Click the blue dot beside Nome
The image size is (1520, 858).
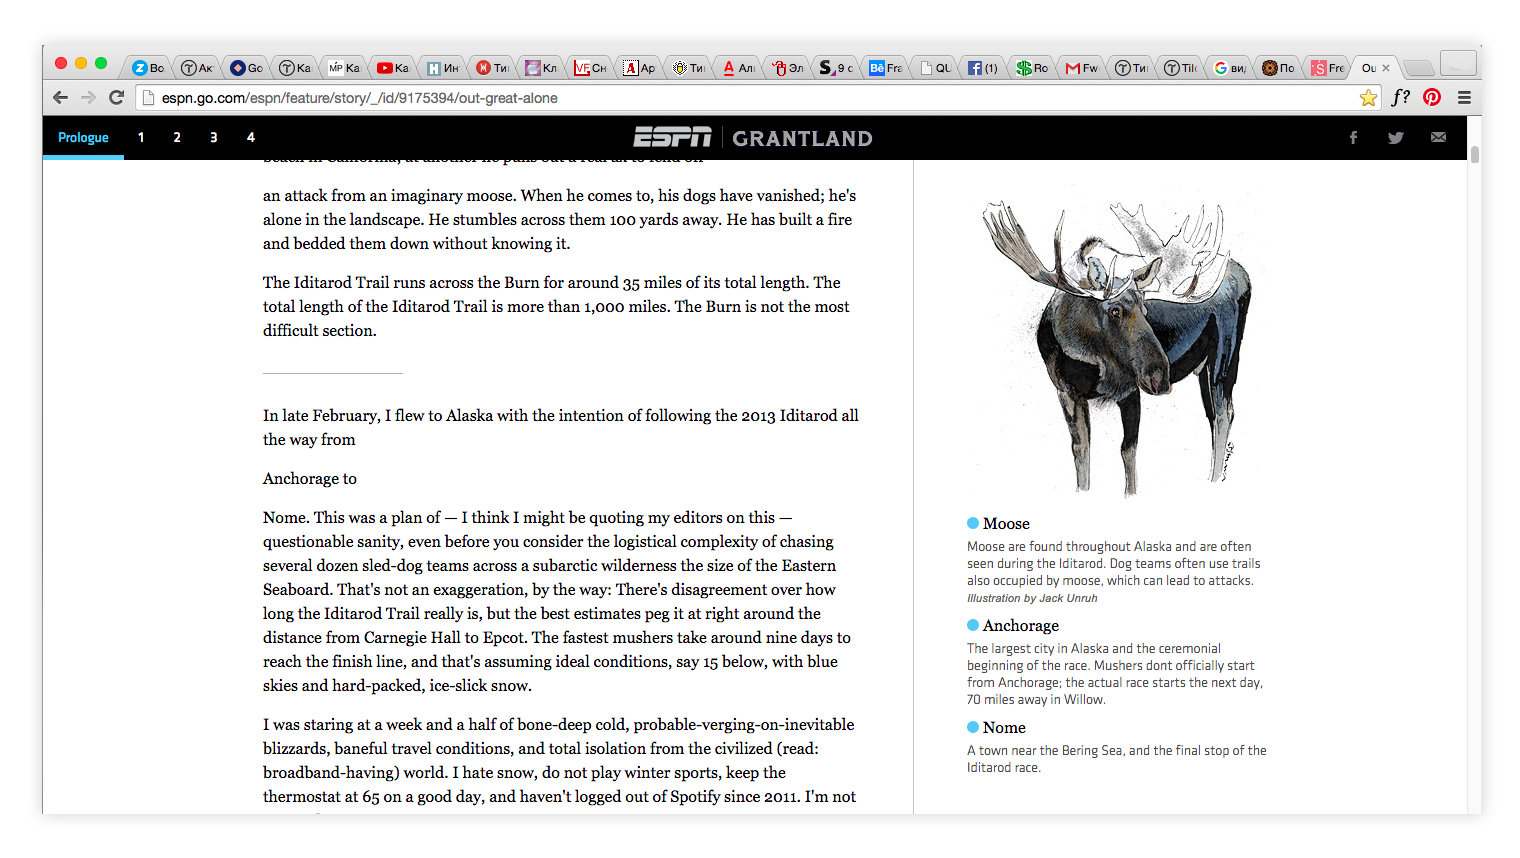click(x=973, y=727)
